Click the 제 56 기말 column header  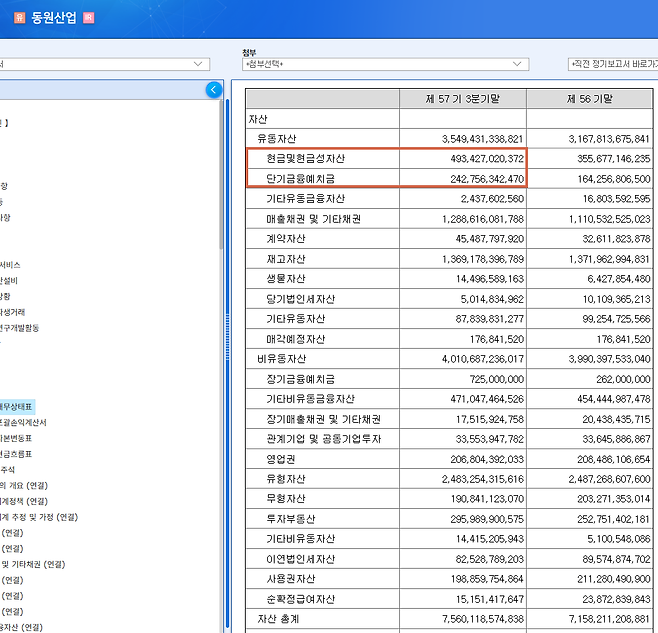click(591, 99)
